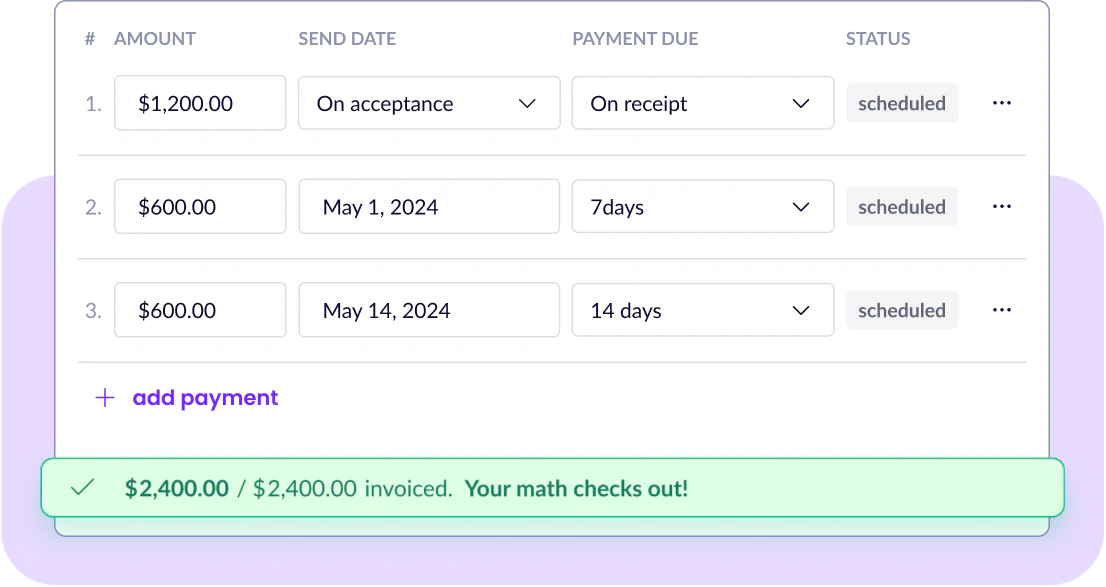Open the 14 days payment due dropdown

click(x=702, y=310)
